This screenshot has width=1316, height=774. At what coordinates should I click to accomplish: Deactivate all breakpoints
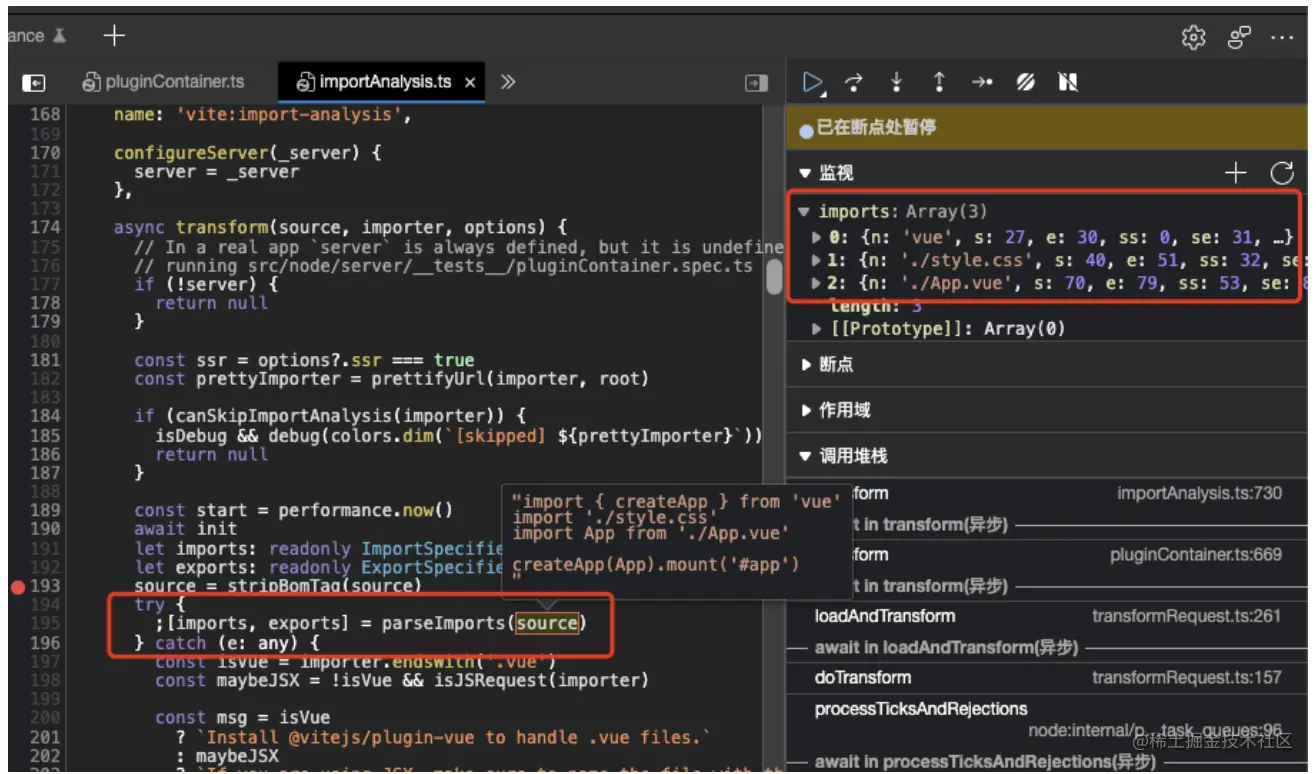[x=1026, y=83]
